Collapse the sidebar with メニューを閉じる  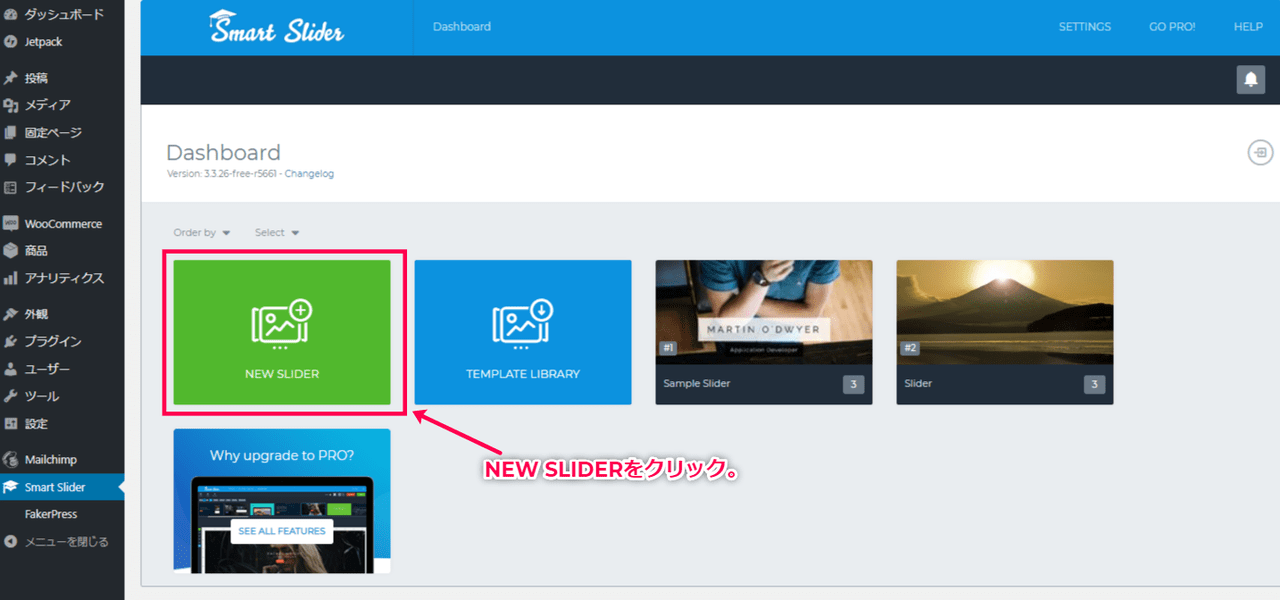(x=66, y=542)
